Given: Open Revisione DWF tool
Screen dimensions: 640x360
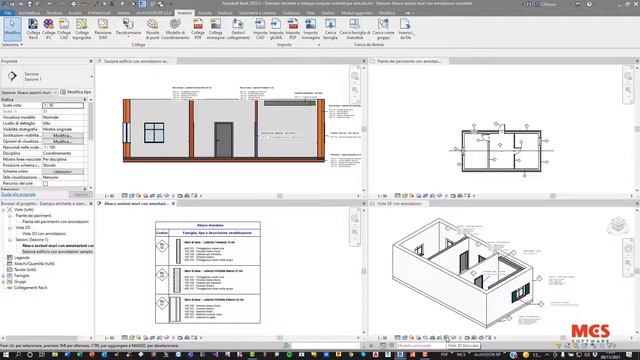Looking at the screenshot, I should [103, 29].
